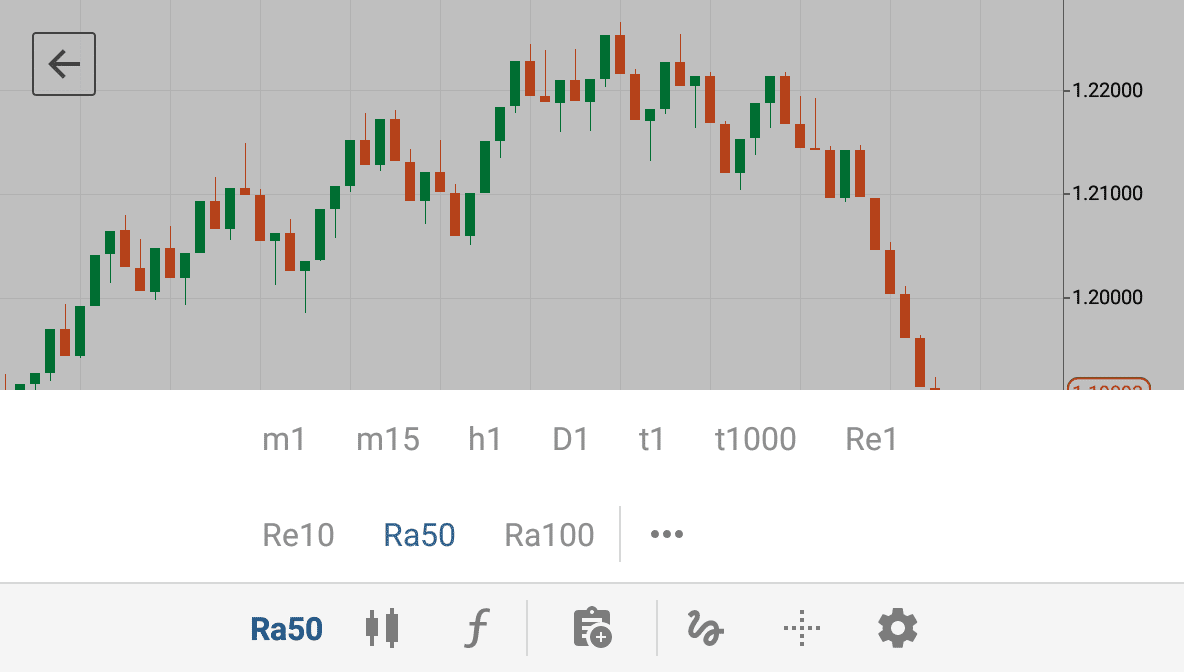This screenshot has width=1184, height=672.
Task: Collapse period list via toolbar Ra50
Action: click(x=287, y=629)
